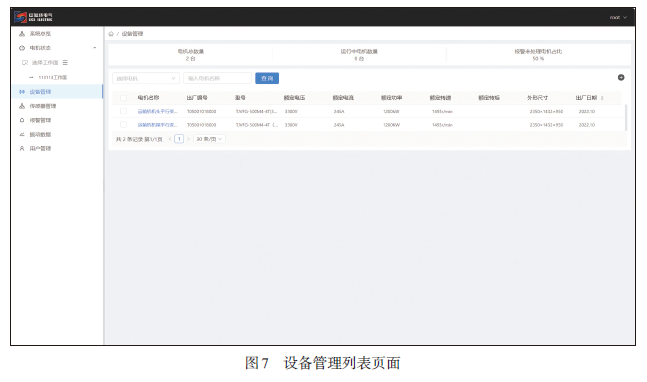
Task: Click the 出厂编号 column header
Action: pyautogui.click(x=197, y=98)
